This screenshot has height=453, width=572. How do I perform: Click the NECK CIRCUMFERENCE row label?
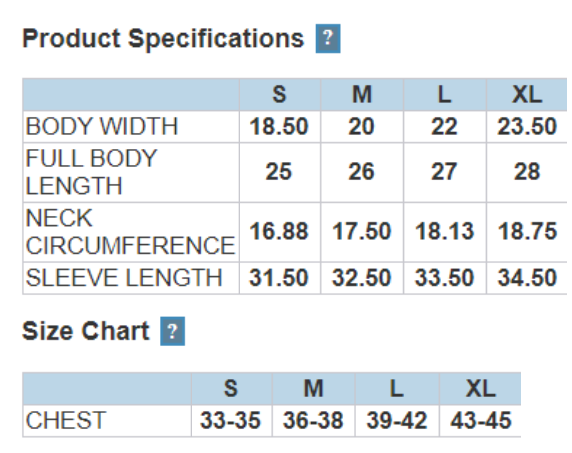point(130,232)
